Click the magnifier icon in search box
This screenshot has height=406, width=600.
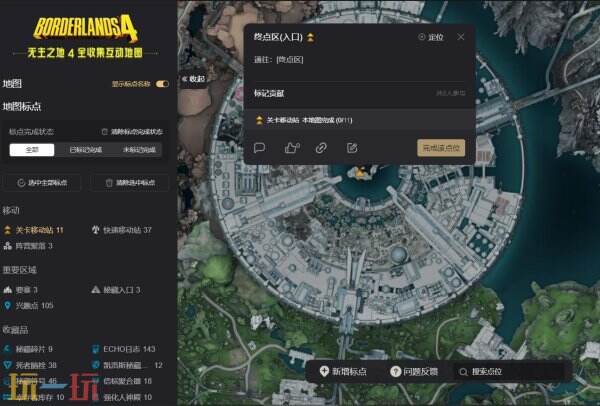(463, 372)
